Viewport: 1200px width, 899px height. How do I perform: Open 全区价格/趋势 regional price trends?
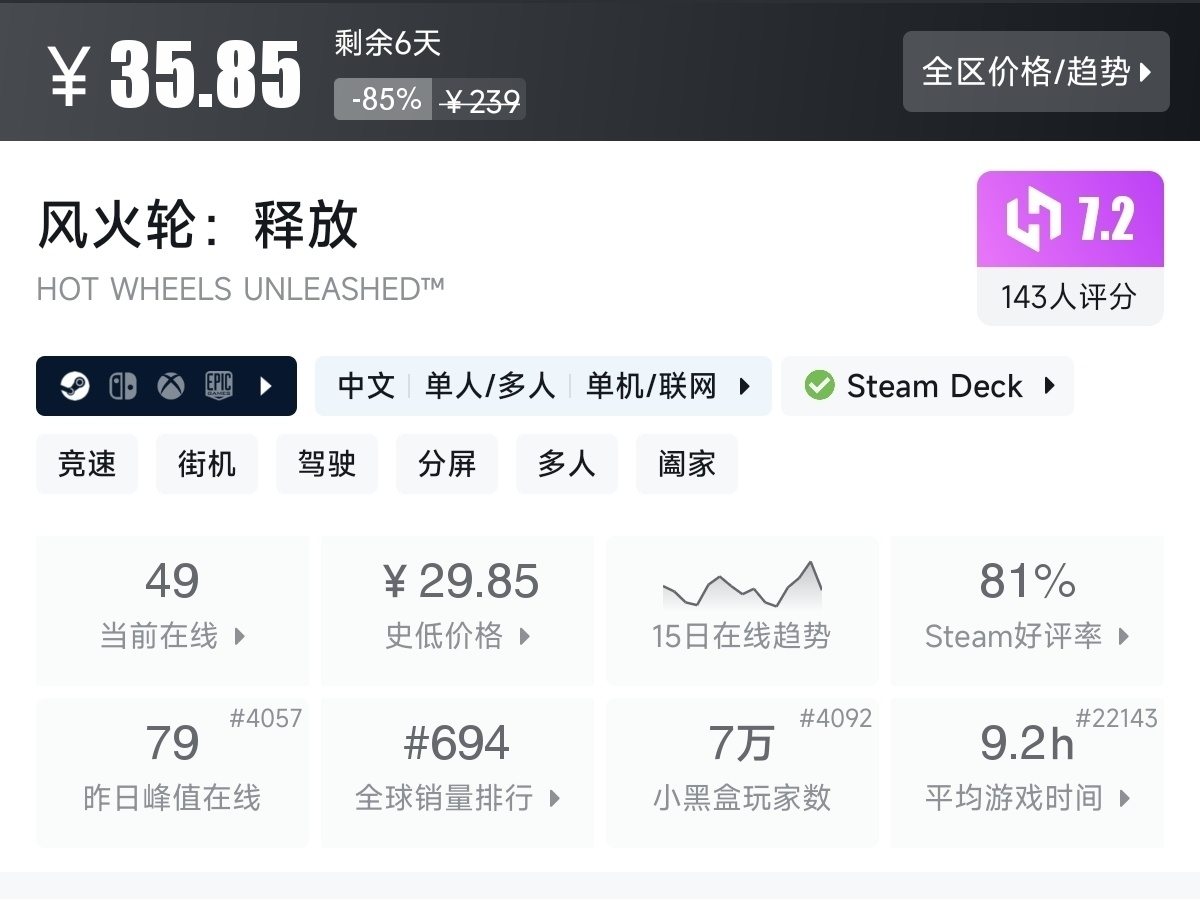[1036, 72]
